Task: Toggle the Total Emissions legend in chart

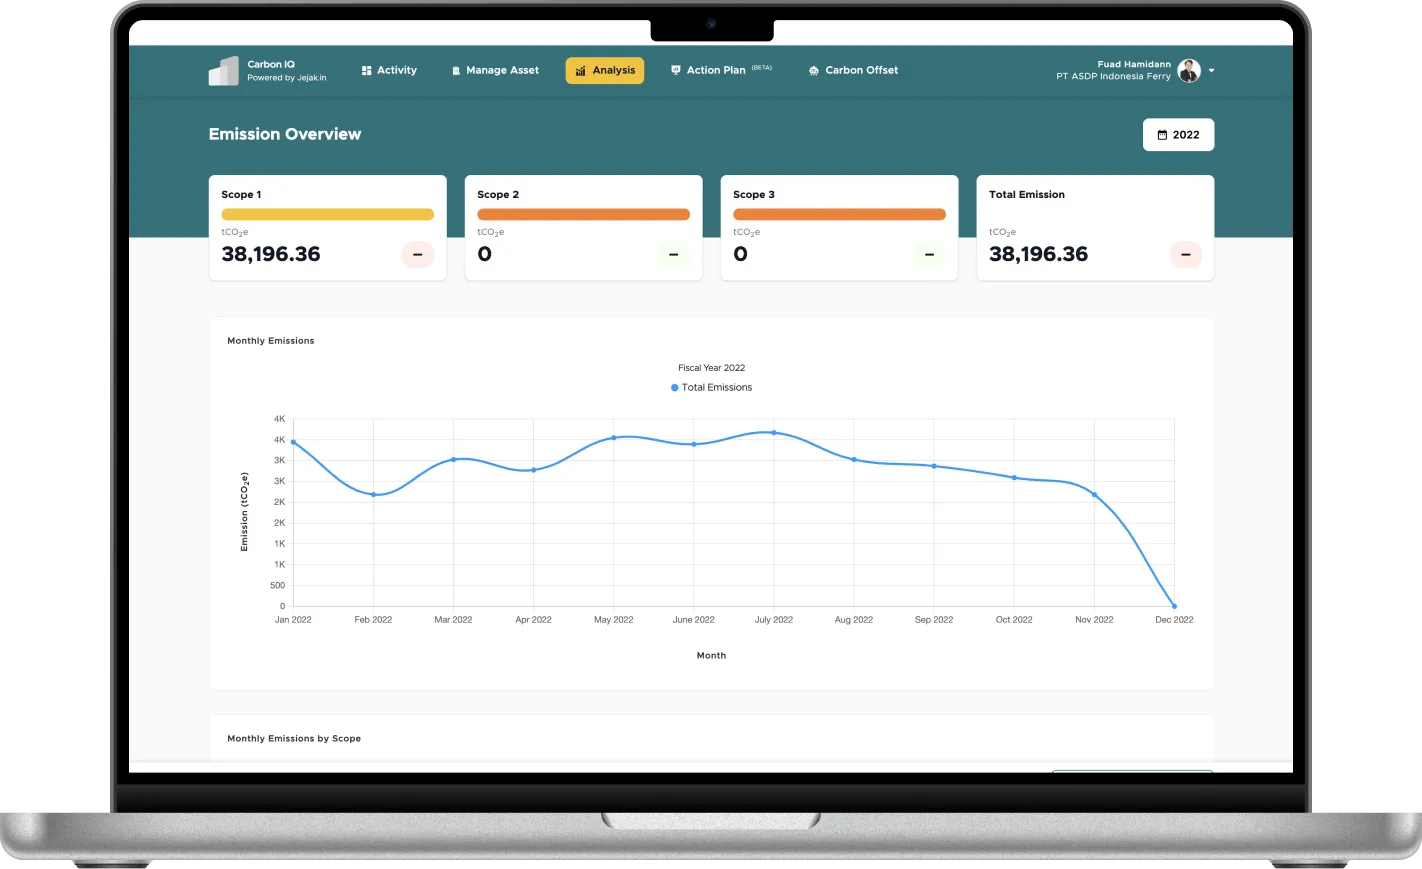Action: coord(711,387)
